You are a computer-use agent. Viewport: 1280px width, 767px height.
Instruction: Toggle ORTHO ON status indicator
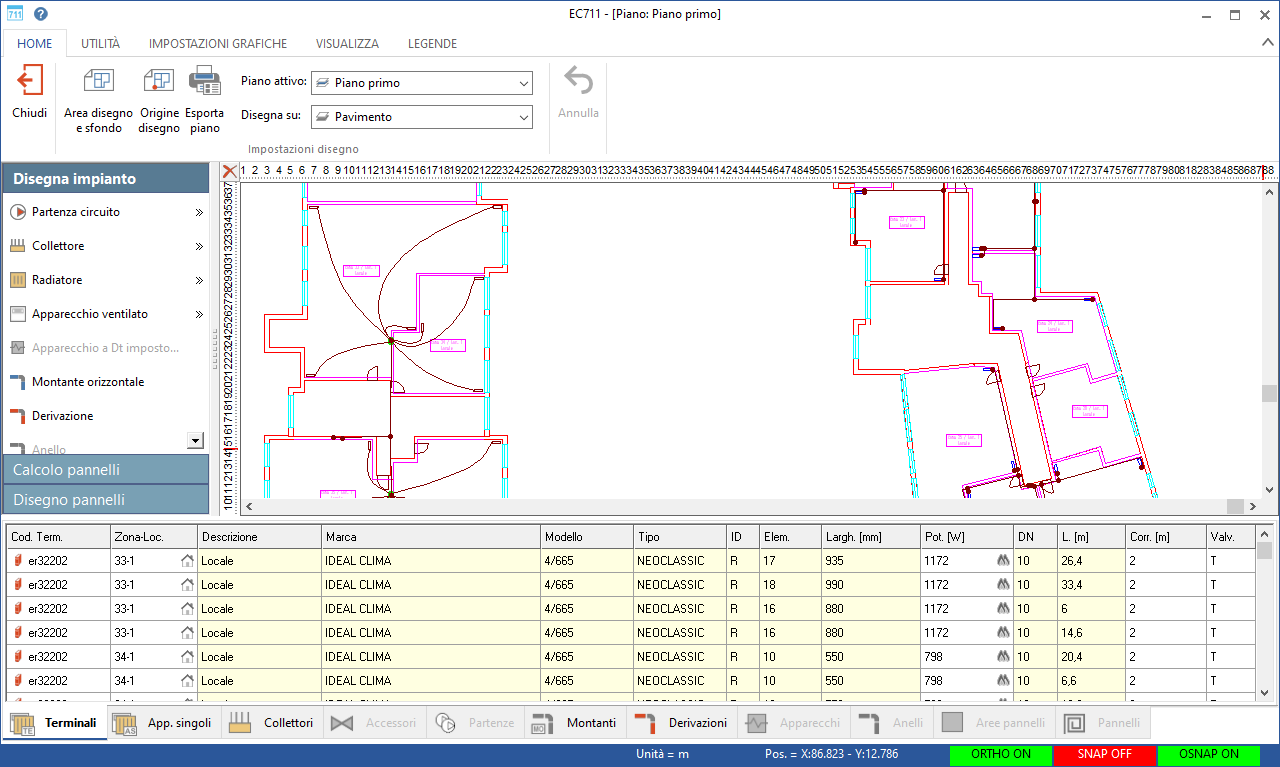click(x=1000, y=754)
